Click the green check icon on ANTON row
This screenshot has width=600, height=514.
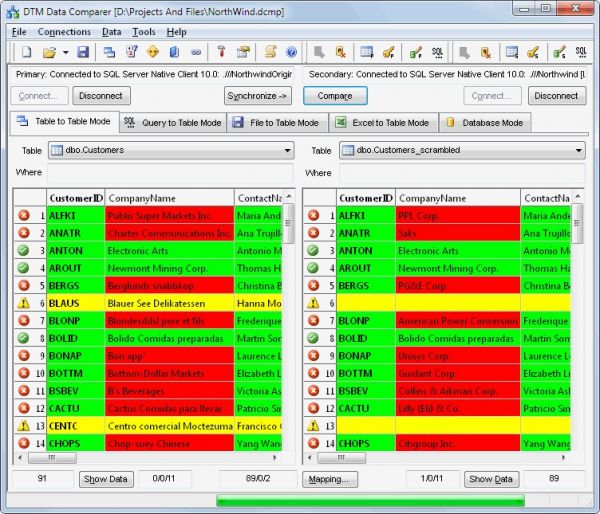click(23, 251)
